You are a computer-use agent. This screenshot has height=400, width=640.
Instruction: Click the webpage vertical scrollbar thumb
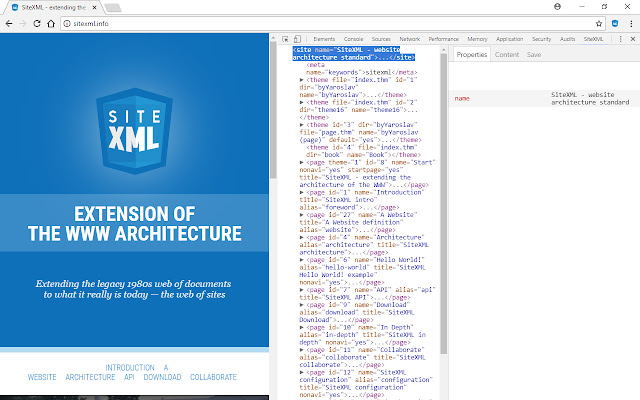coord(273,109)
